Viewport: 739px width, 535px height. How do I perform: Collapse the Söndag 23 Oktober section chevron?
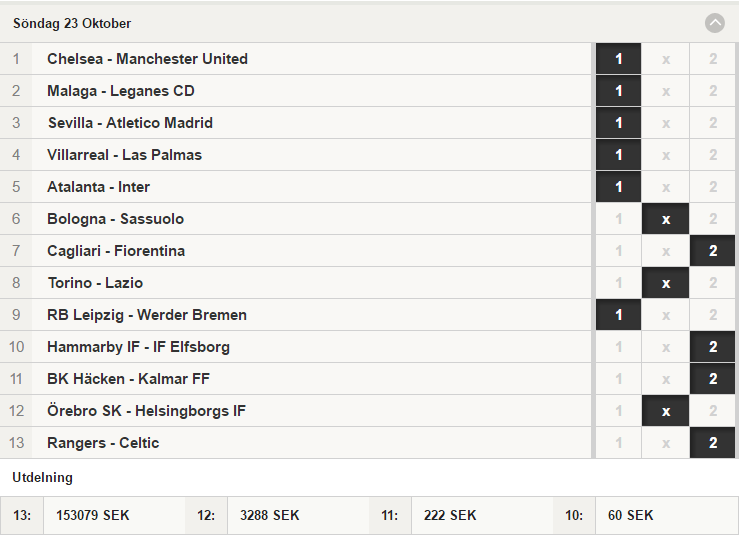point(714,23)
